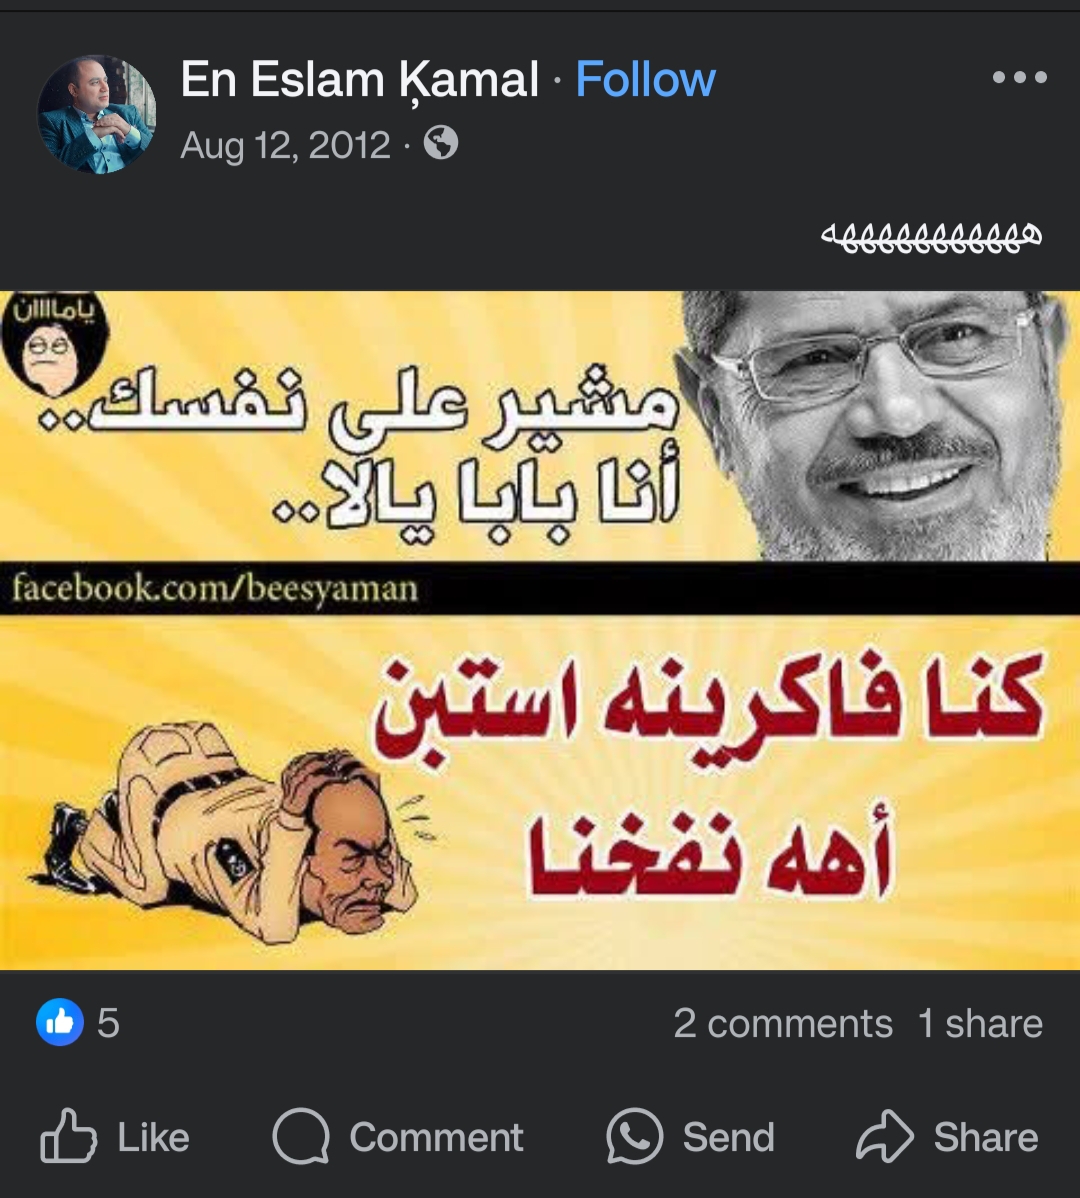Click the globe public audience icon
1080x1198 pixels.
pyautogui.click(x=441, y=143)
